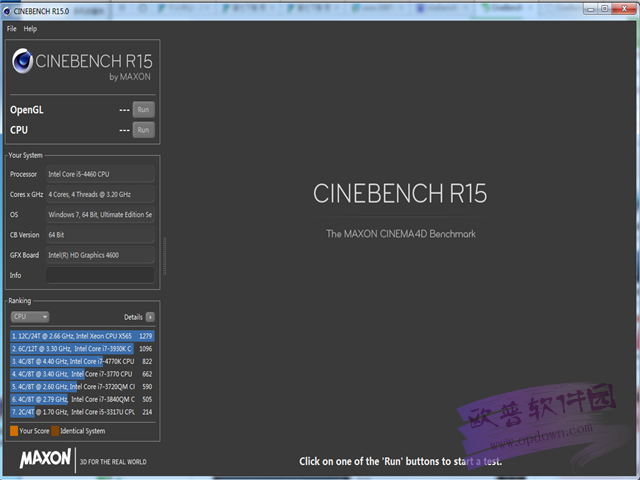Click the OpenGL label
Screen dimensions: 640x480
(x=27, y=110)
